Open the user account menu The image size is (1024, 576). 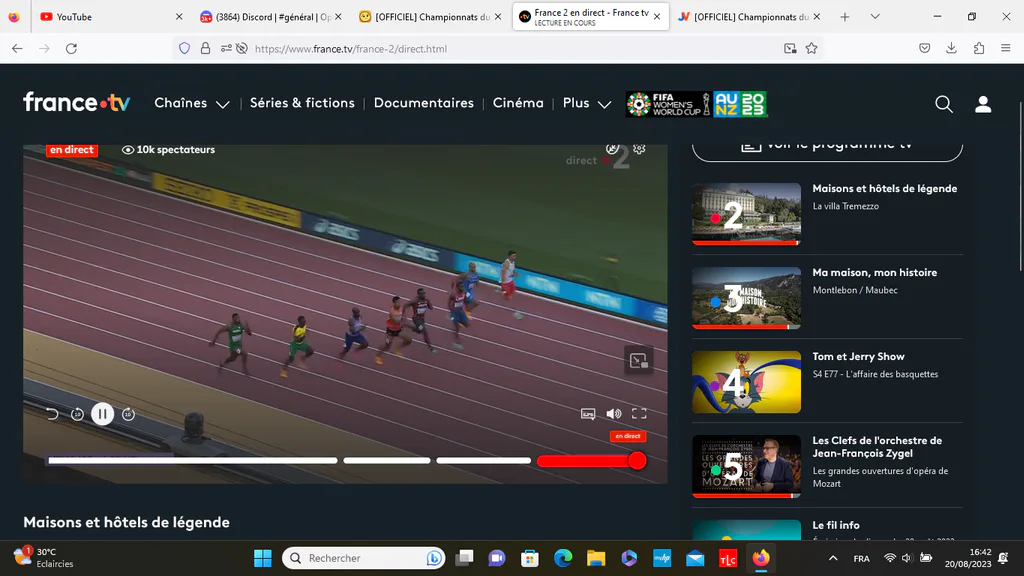pos(983,104)
